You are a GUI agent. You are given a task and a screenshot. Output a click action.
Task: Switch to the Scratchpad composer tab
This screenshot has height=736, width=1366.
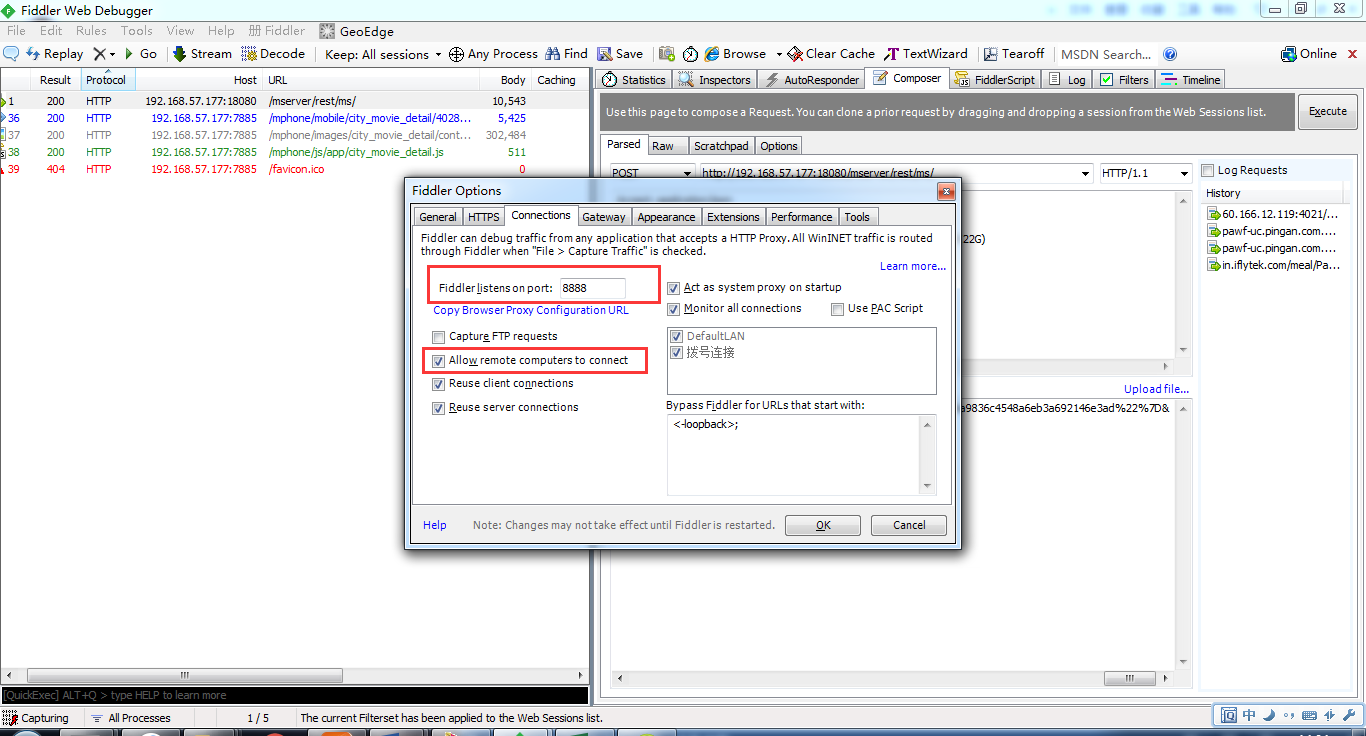720,146
